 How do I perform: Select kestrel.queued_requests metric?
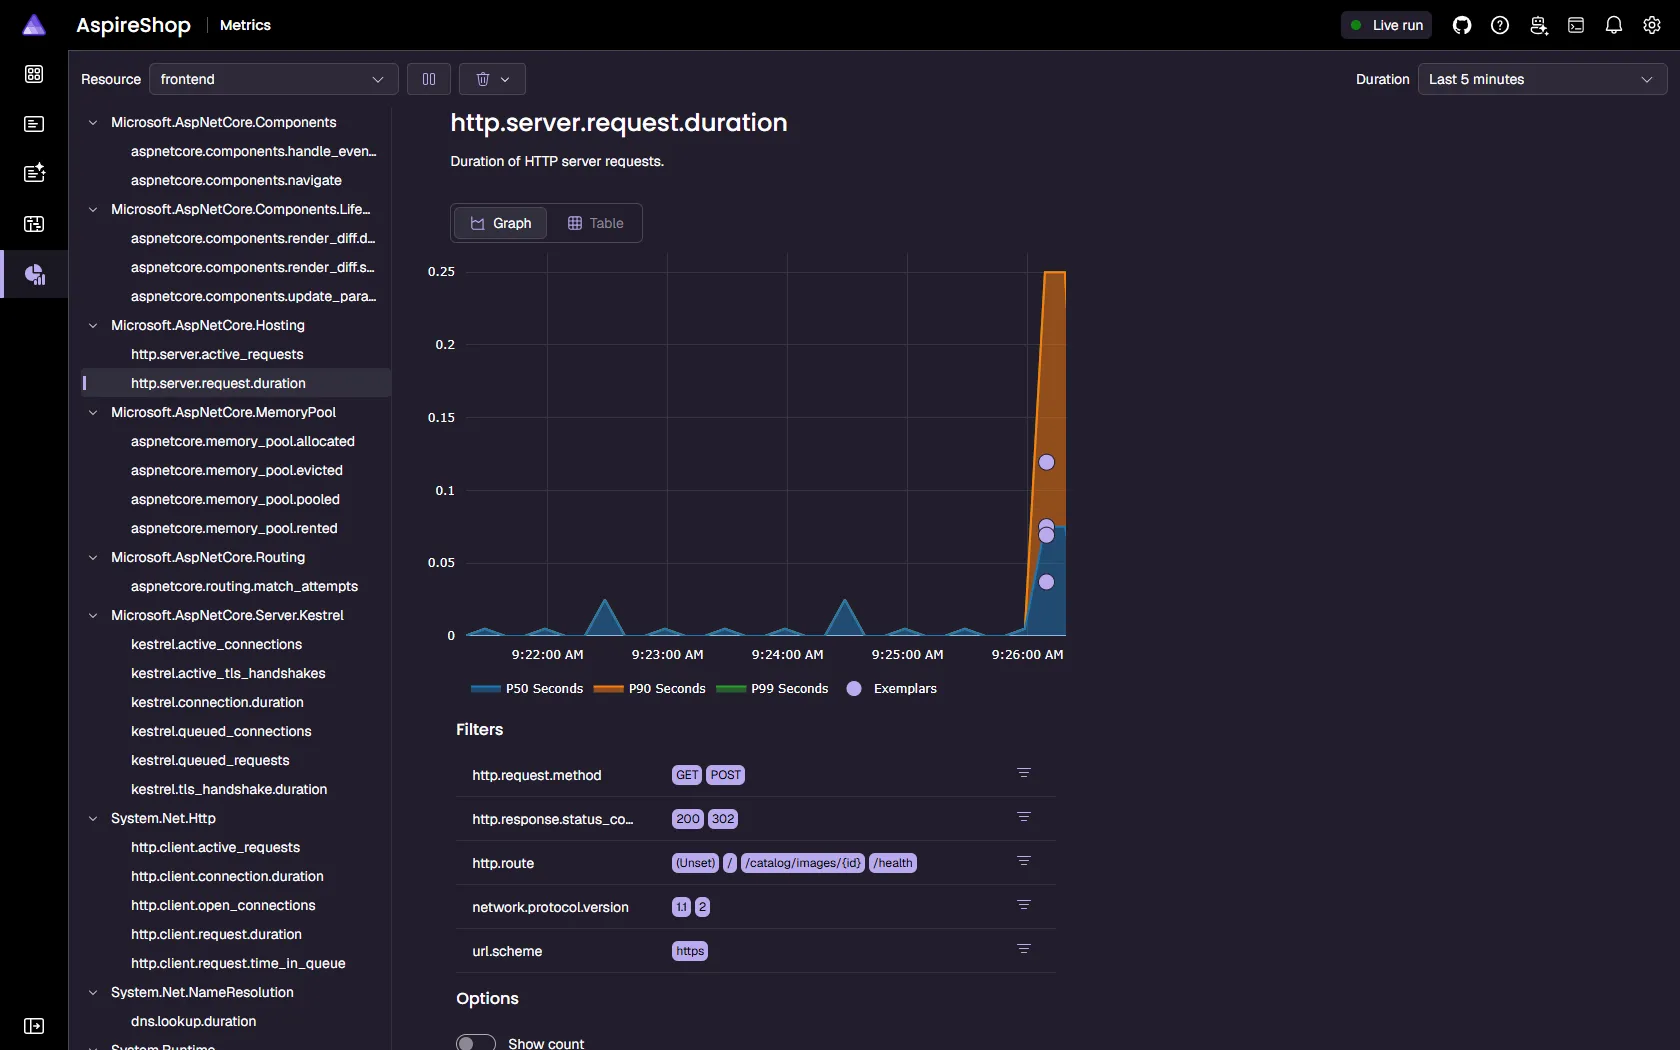coord(210,760)
